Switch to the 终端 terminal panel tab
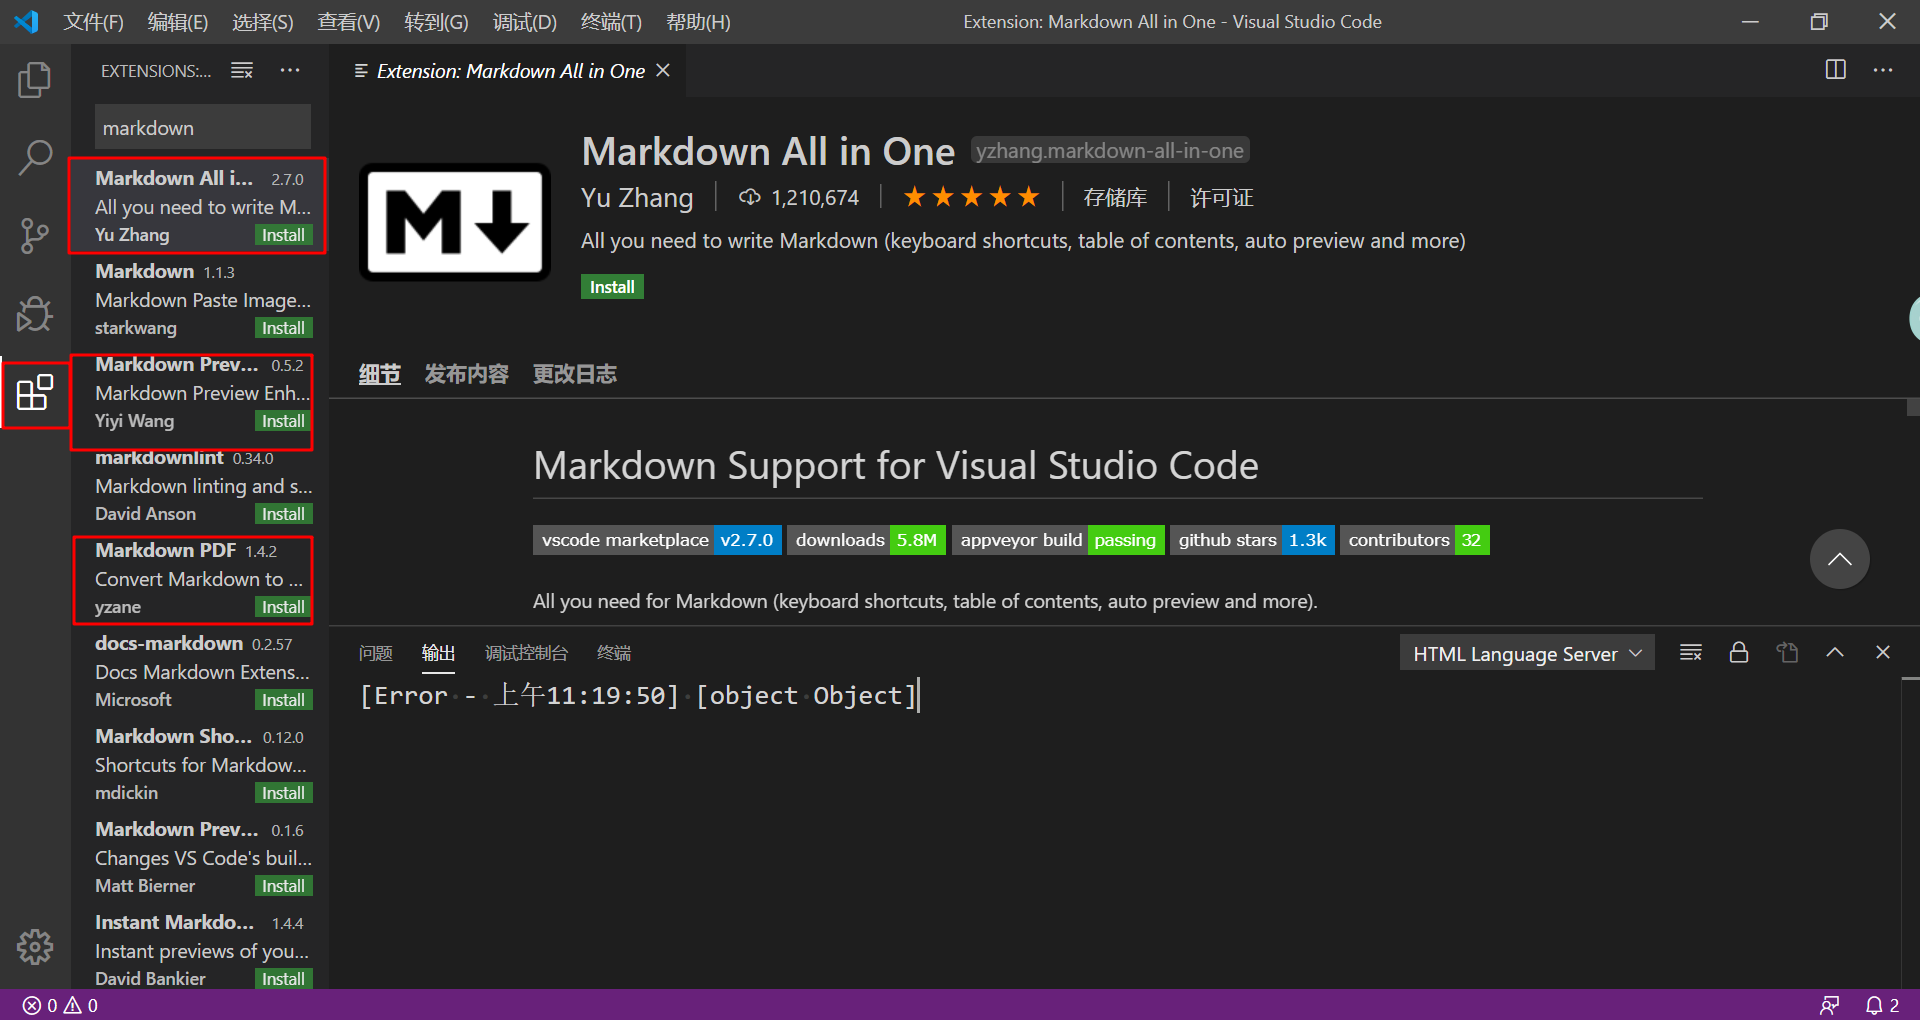This screenshot has width=1920, height=1020. point(613,653)
